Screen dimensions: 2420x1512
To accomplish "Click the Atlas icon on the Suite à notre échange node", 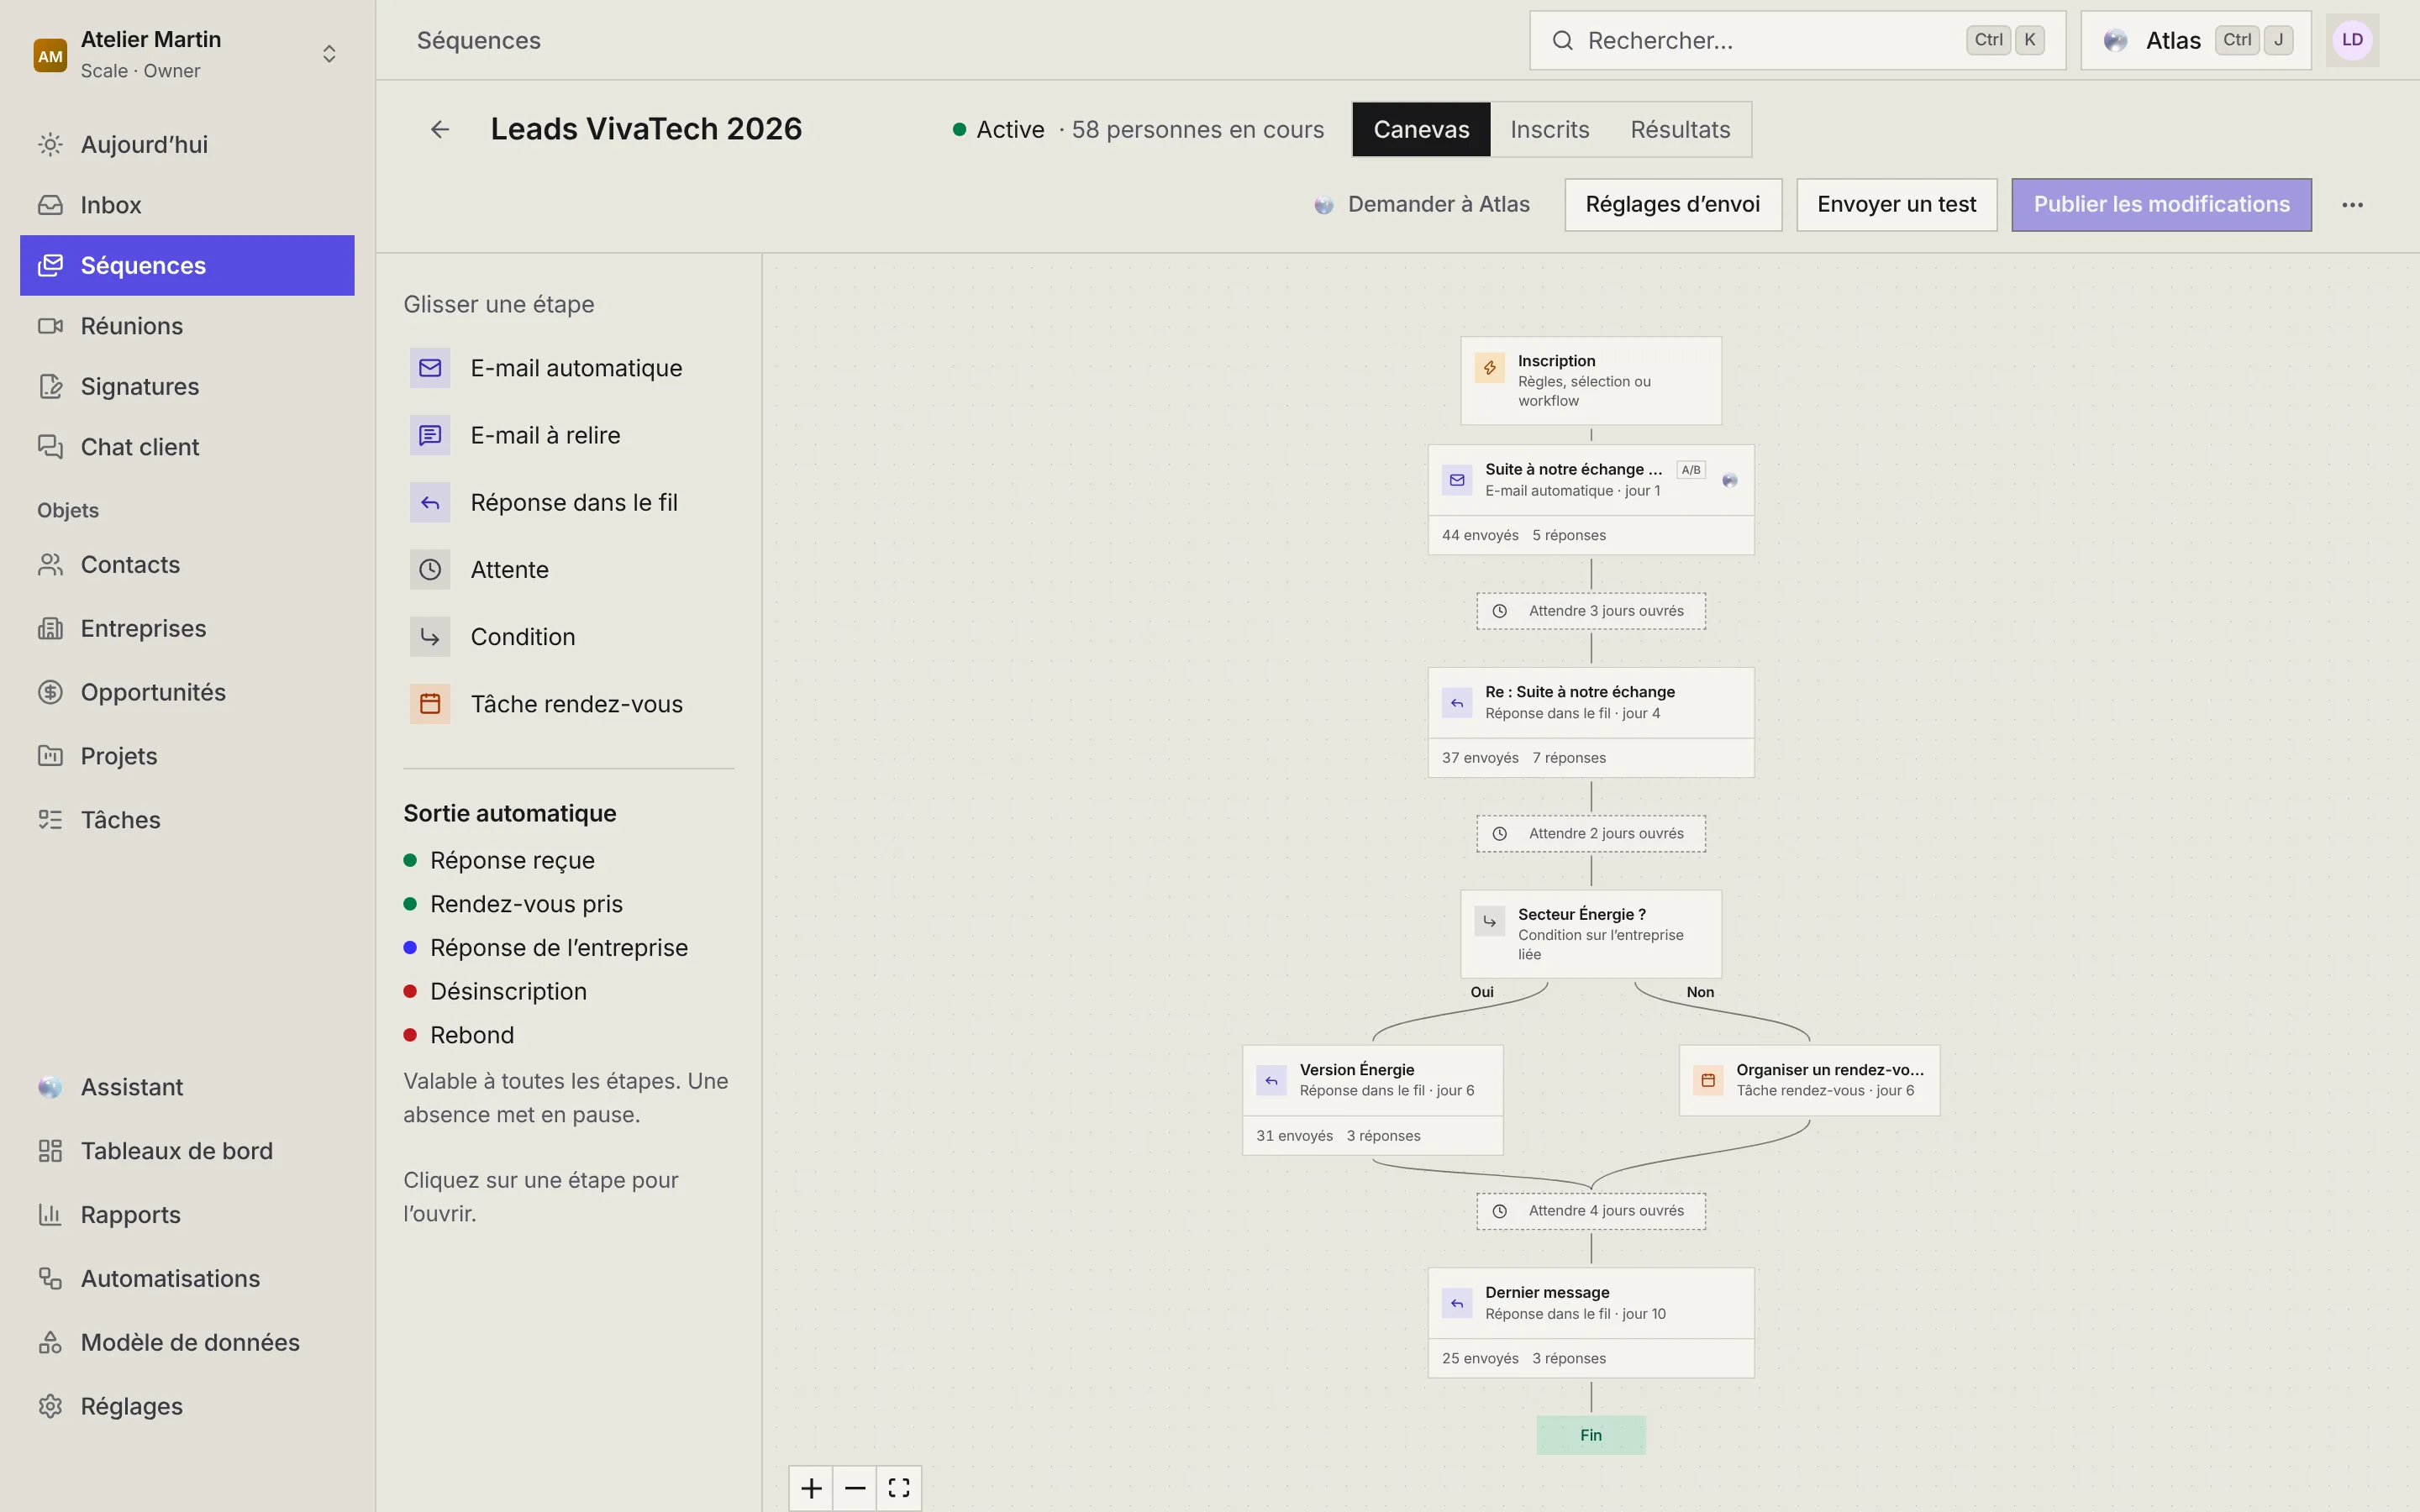I will pos(1730,480).
